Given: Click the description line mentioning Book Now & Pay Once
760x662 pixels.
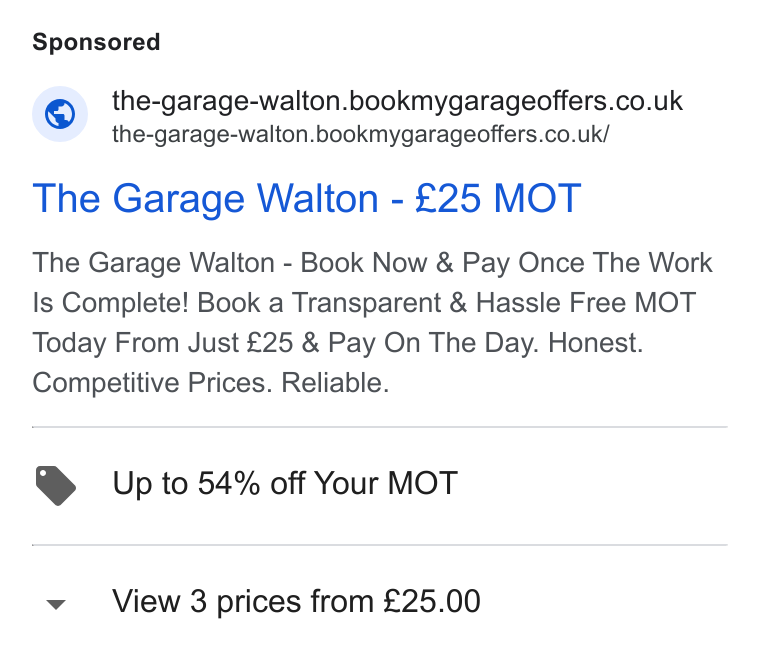Looking at the screenshot, I should tap(372, 263).
